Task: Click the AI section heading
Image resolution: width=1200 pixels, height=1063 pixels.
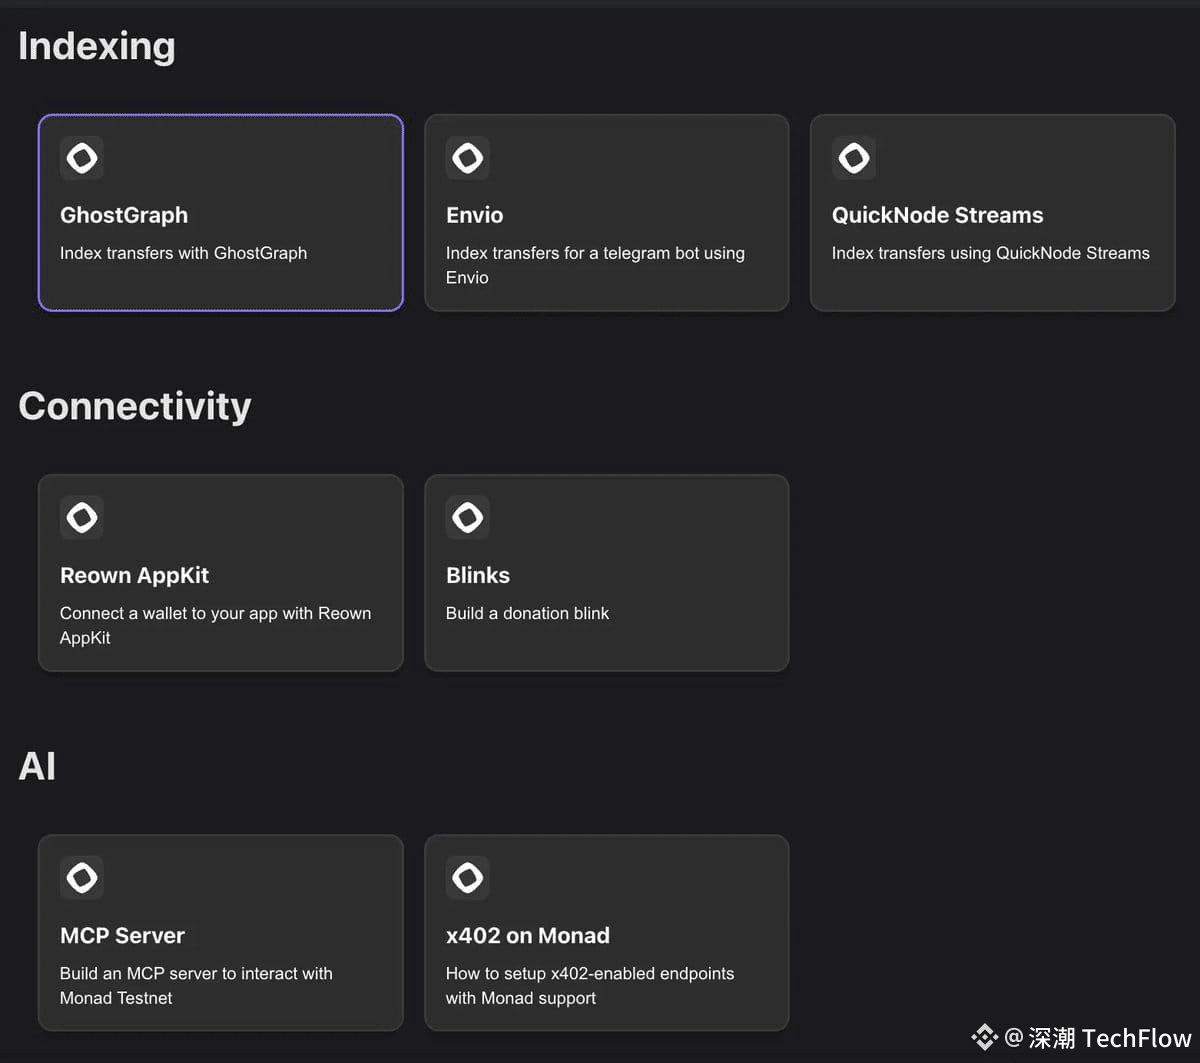Action: coord(37,766)
